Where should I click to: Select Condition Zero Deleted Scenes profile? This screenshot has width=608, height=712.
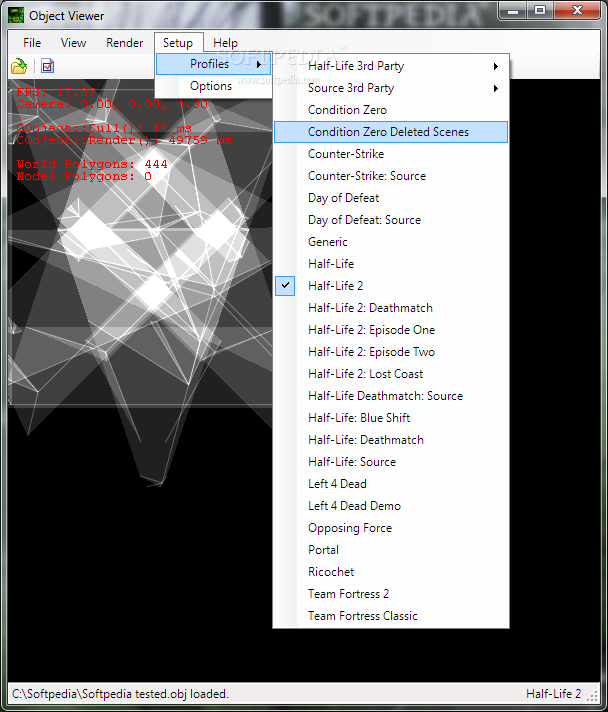click(x=391, y=132)
